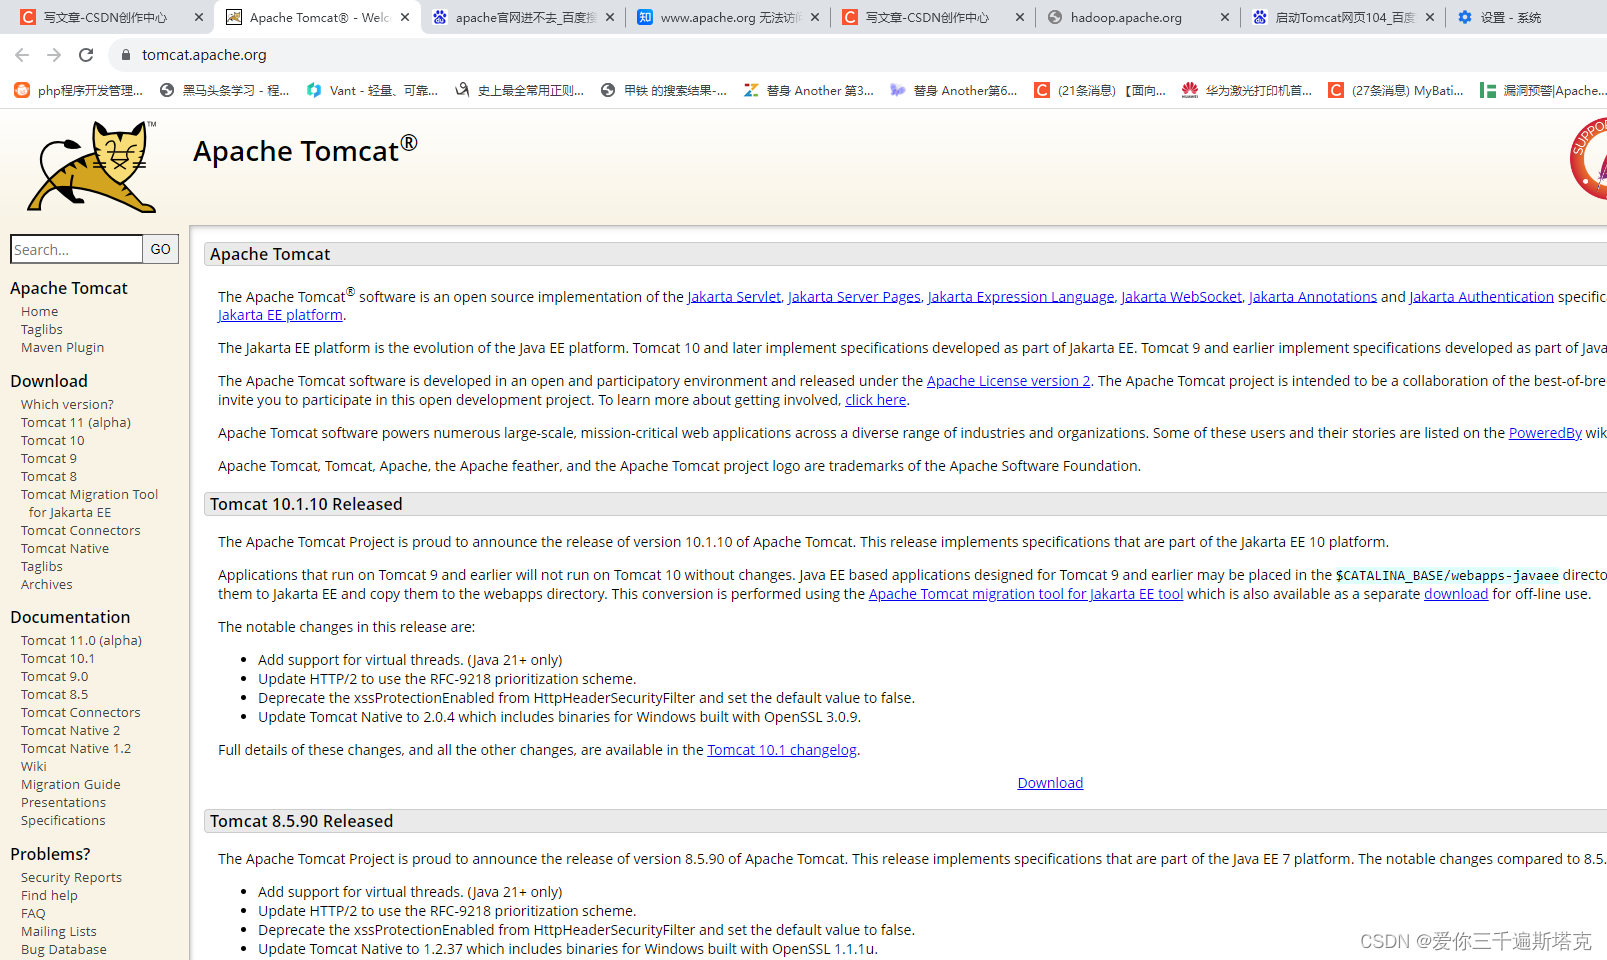Follow the Jakarta Servlet link

(734, 297)
